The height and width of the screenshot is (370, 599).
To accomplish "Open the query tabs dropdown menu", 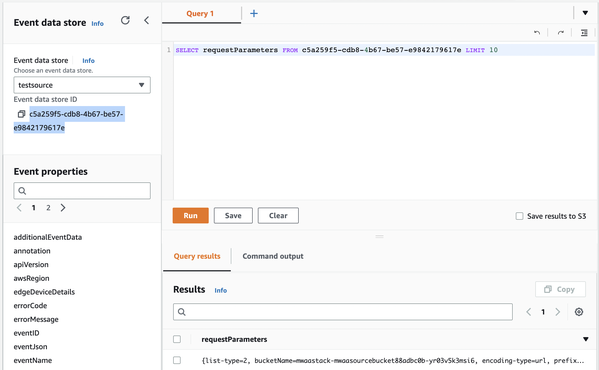I will [x=585, y=13].
